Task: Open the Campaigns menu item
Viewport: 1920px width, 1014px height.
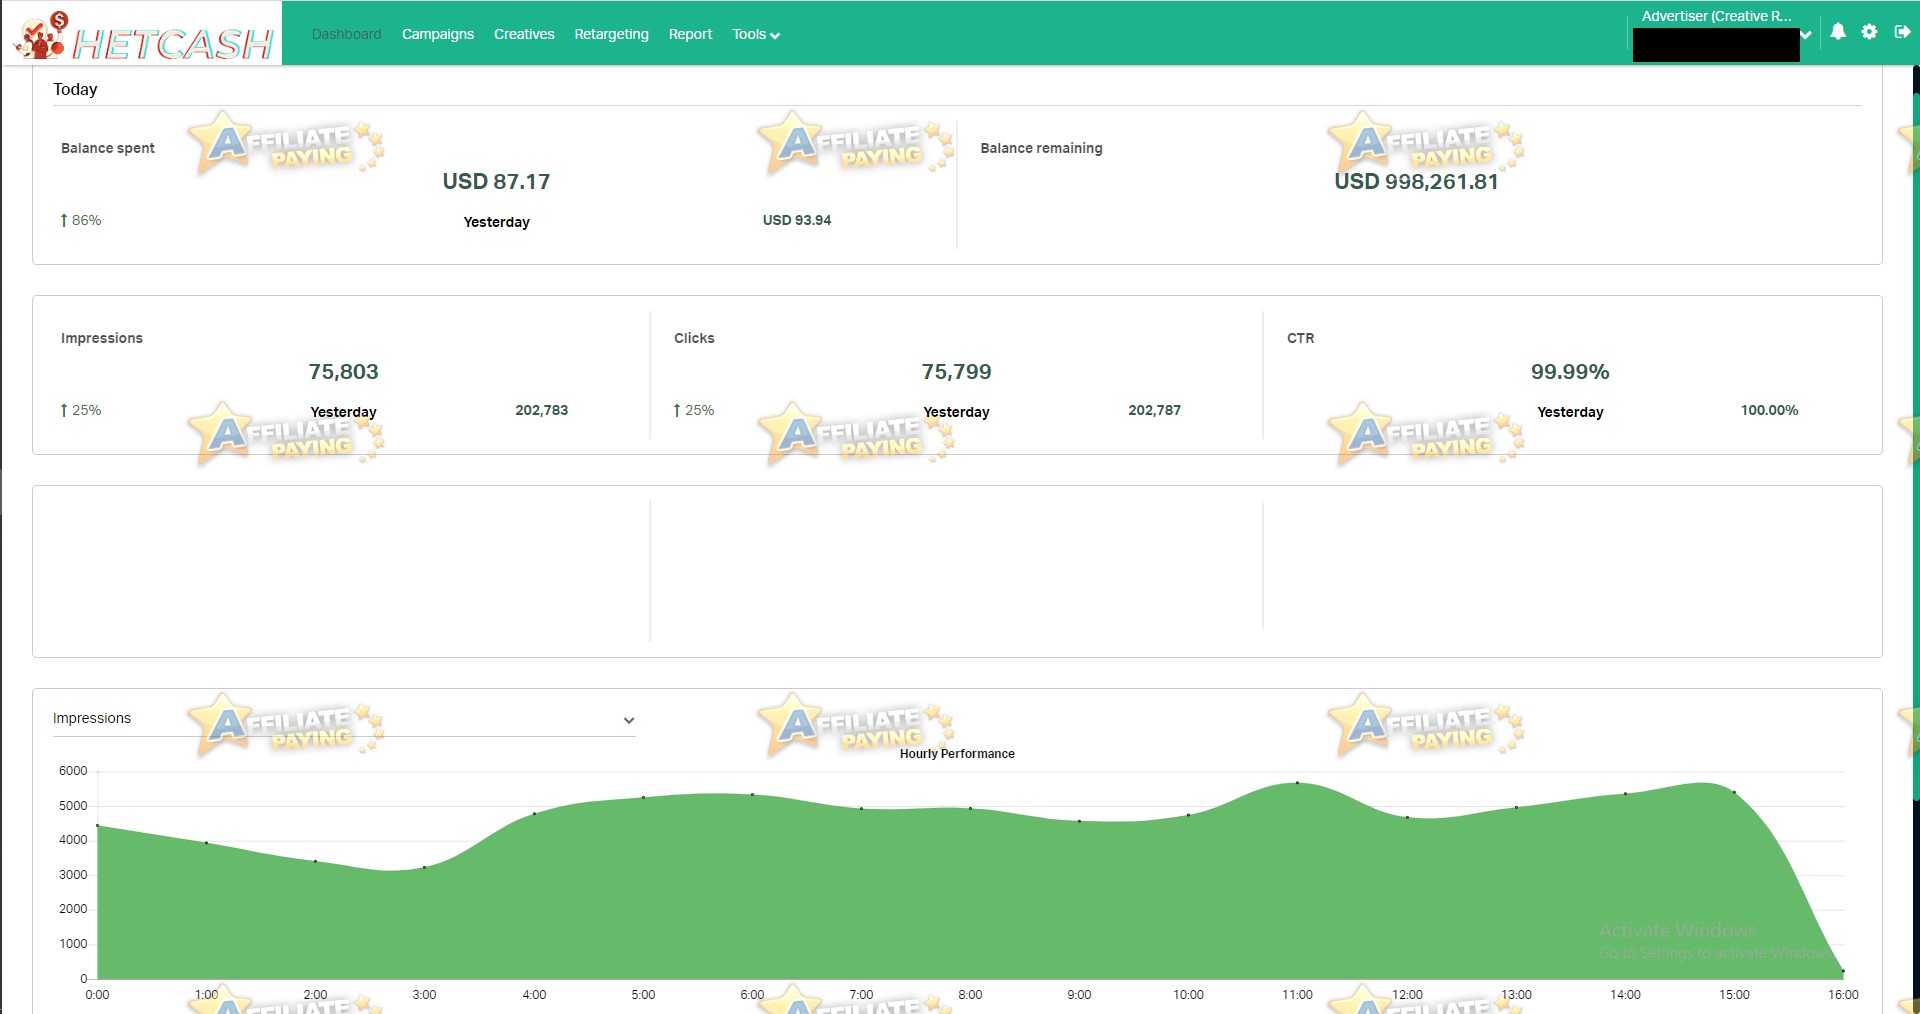Action: (438, 34)
